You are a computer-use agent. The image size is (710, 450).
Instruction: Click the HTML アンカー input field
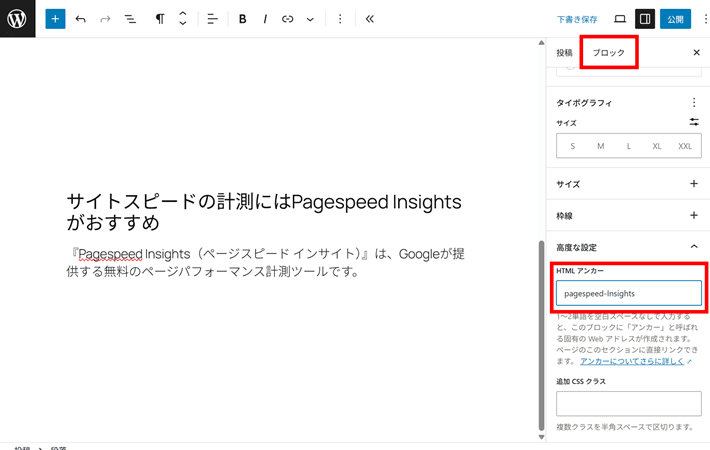[628, 293]
